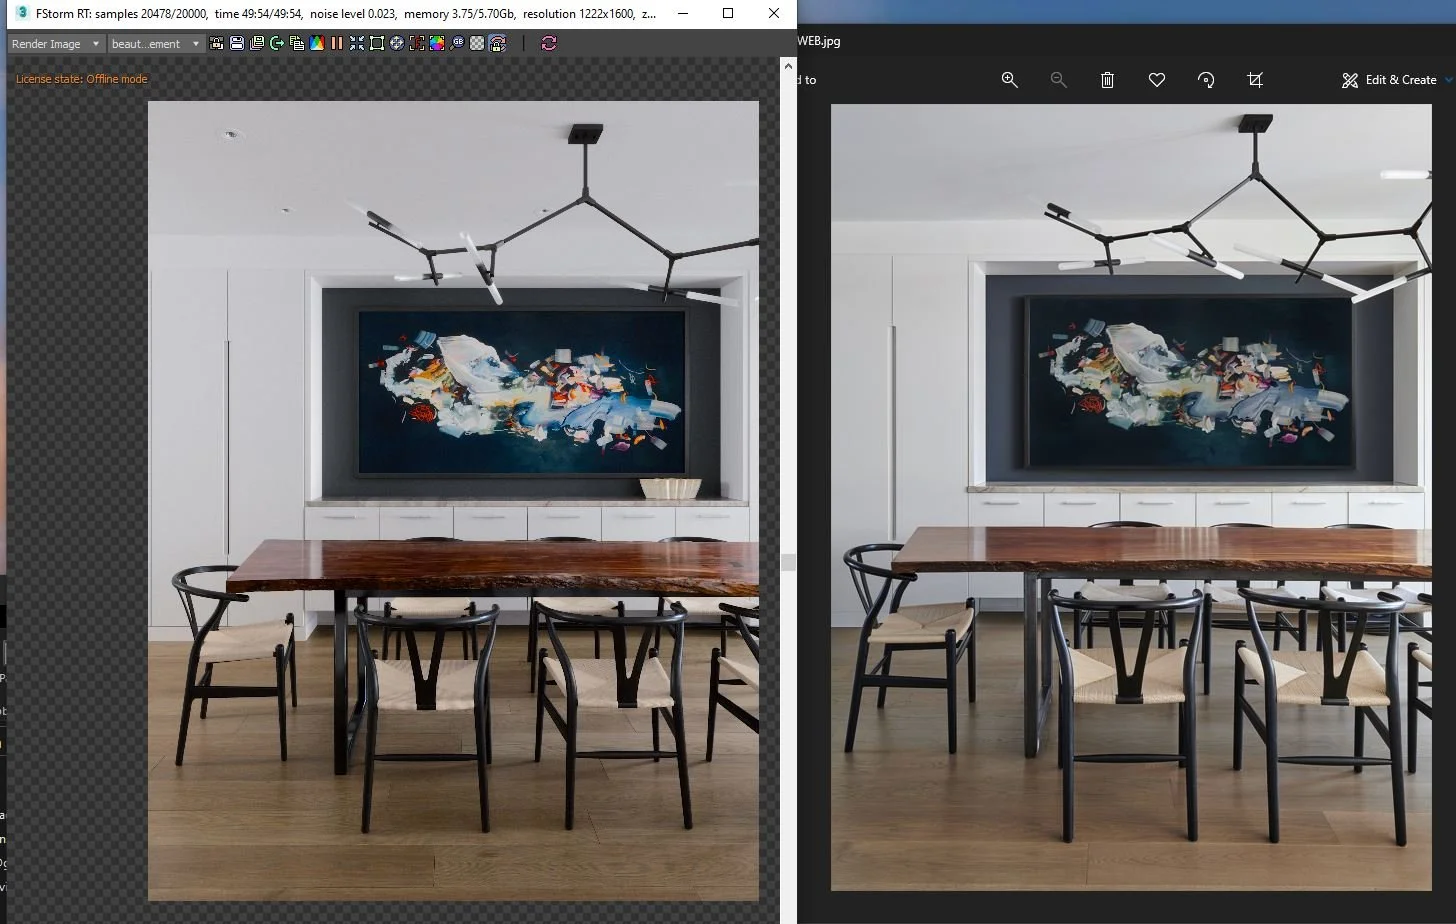Click the Crop tool in Photos toolbar

point(1255,80)
